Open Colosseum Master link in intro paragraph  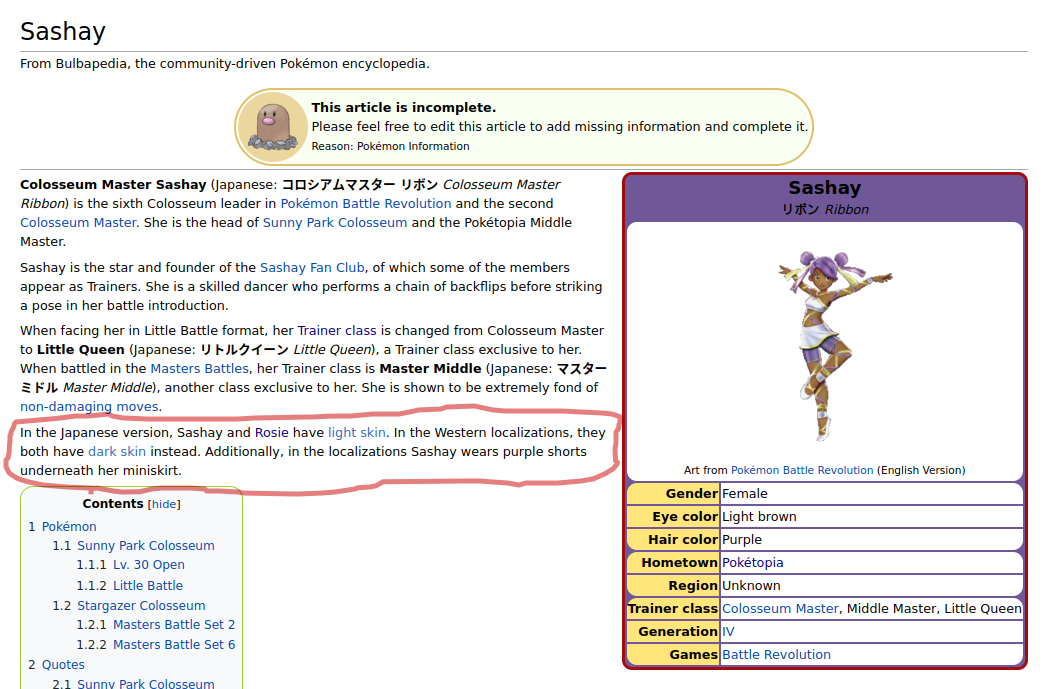pos(77,222)
